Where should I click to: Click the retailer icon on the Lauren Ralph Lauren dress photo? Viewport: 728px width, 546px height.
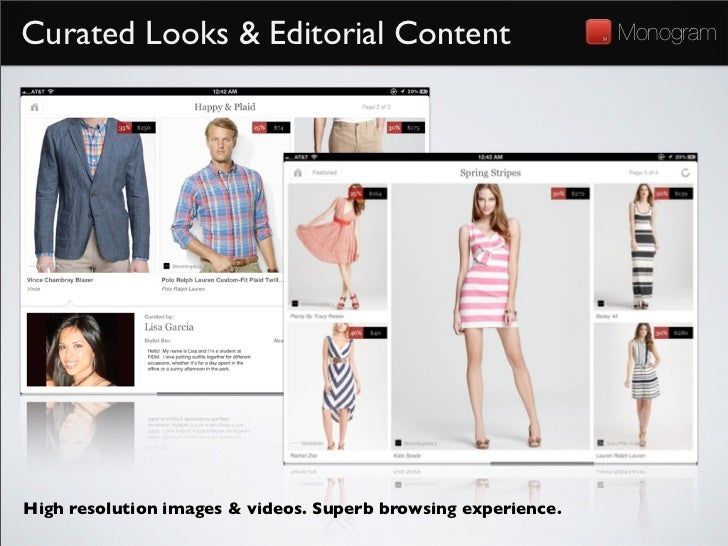click(600, 443)
